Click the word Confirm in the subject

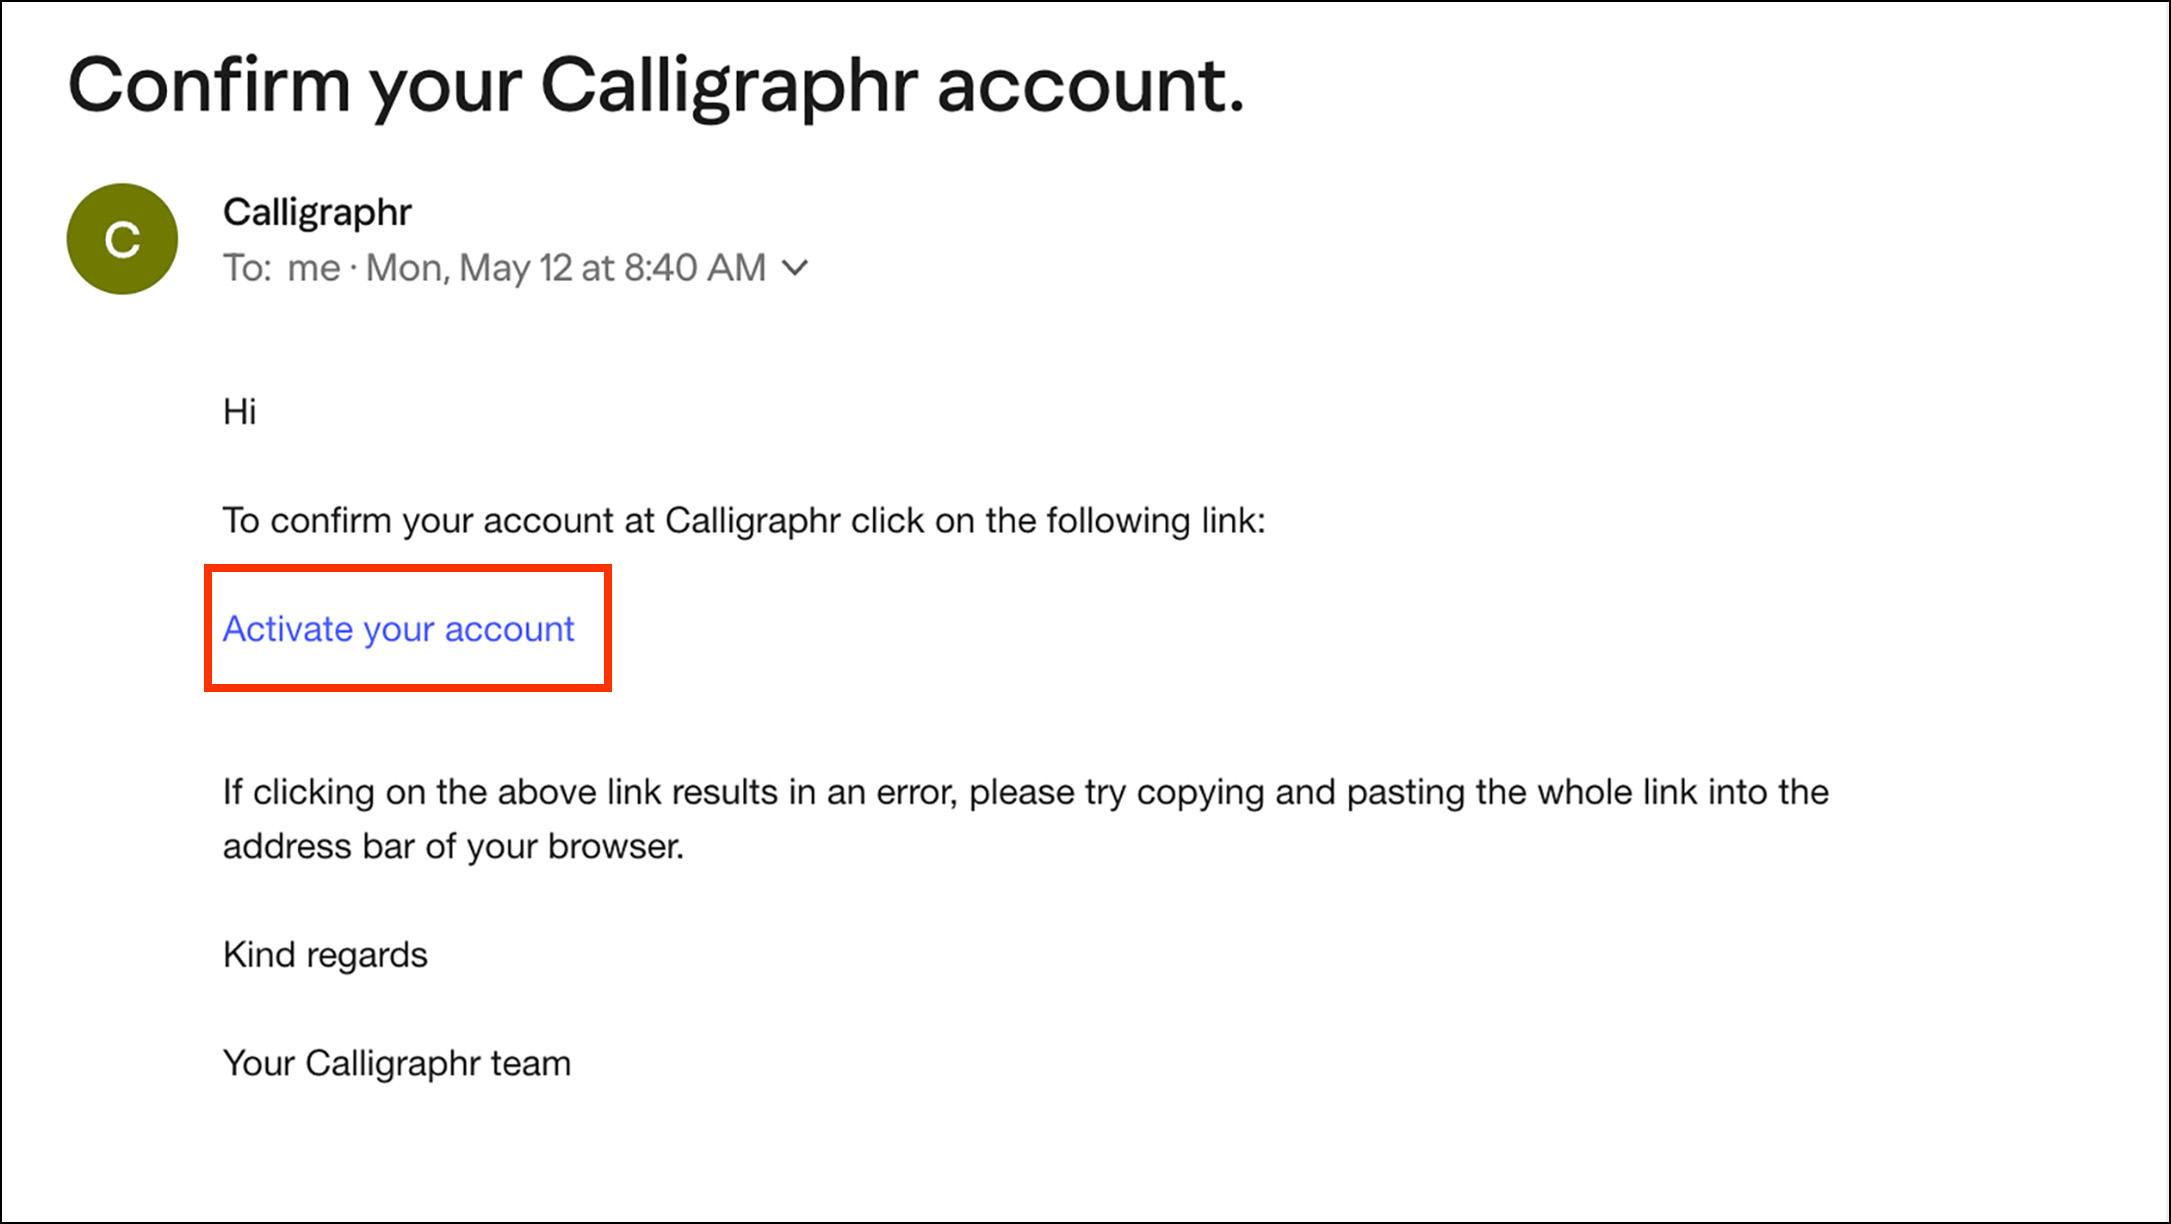[208, 86]
